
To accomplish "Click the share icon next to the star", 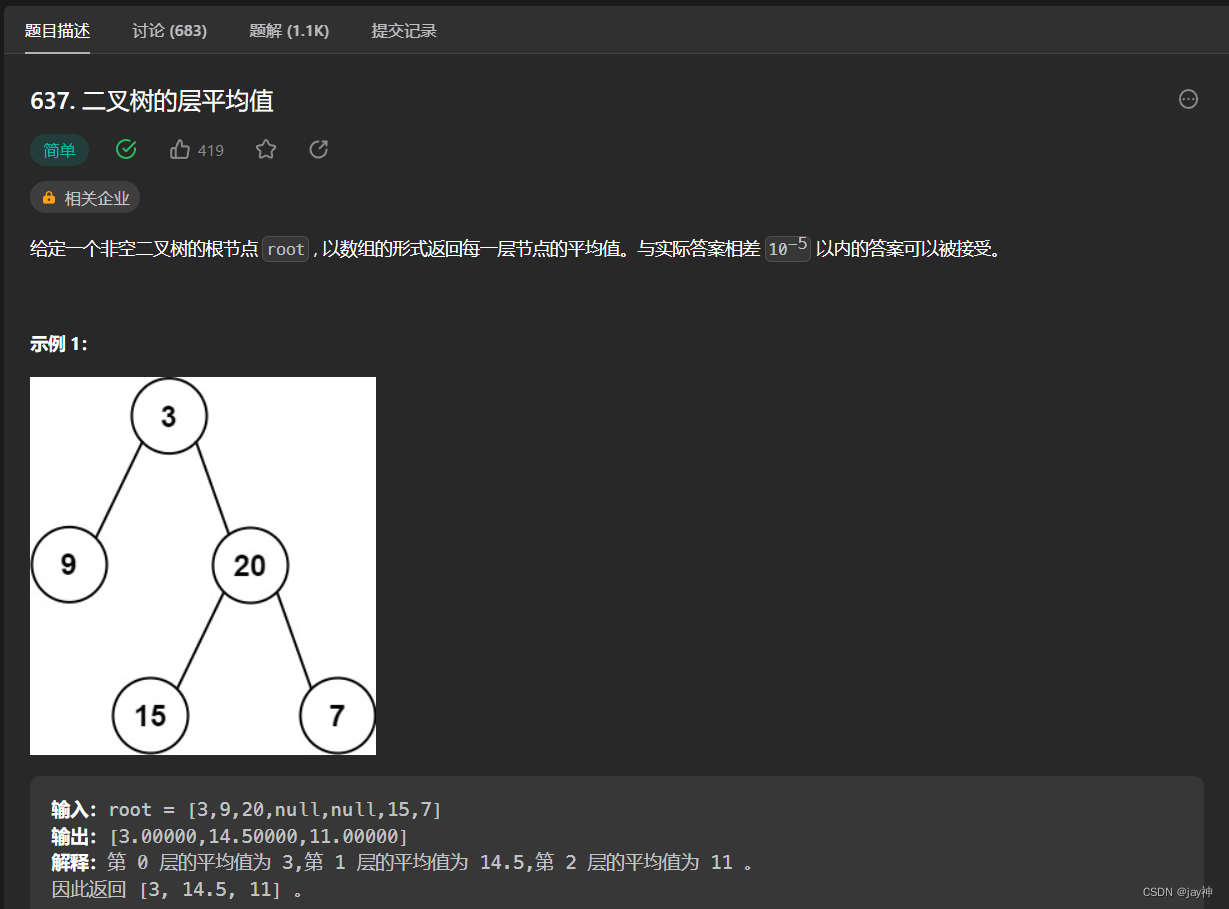I will (x=318, y=149).
